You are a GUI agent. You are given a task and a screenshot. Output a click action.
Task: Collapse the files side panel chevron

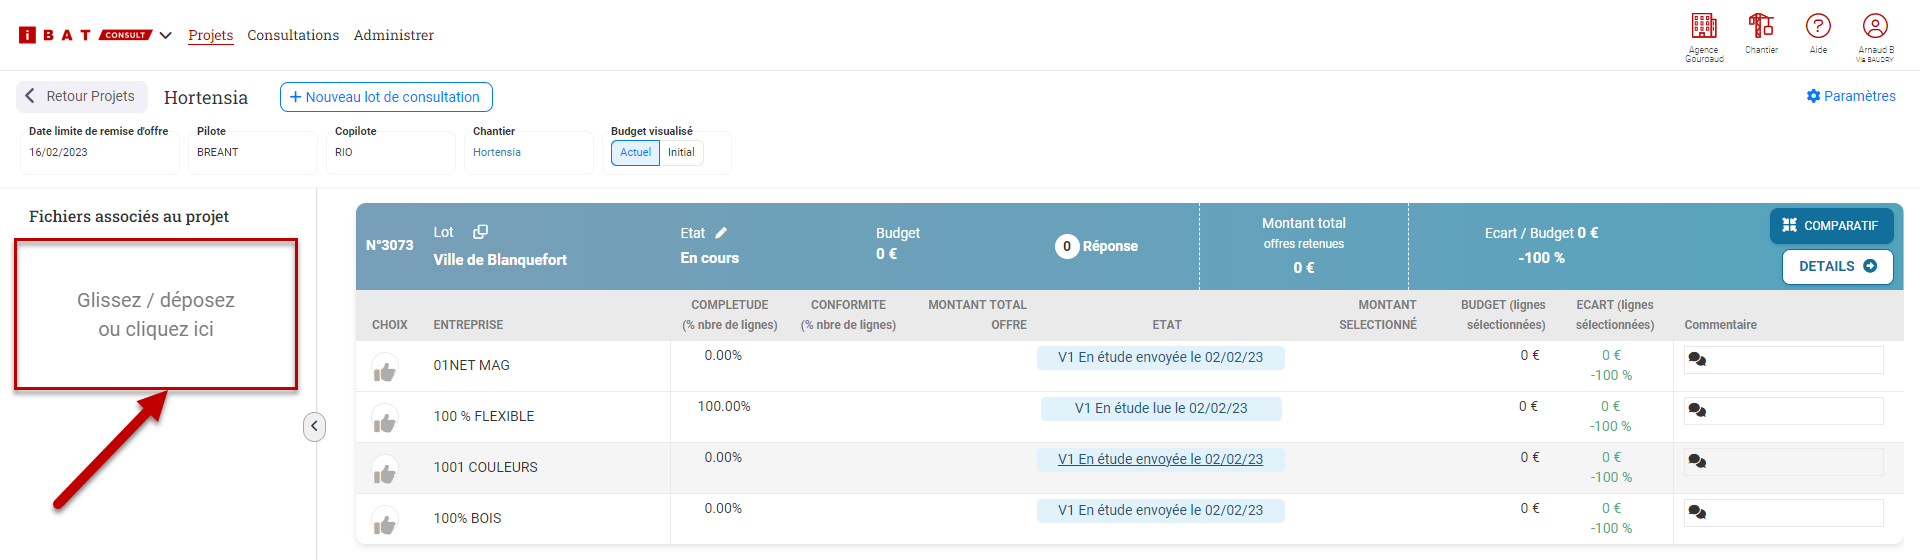pos(314,427)
